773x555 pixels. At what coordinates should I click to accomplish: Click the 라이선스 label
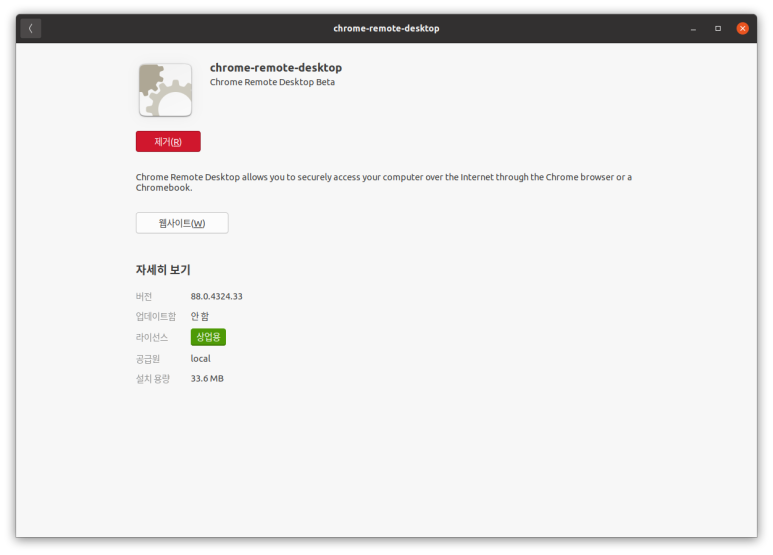152,338
